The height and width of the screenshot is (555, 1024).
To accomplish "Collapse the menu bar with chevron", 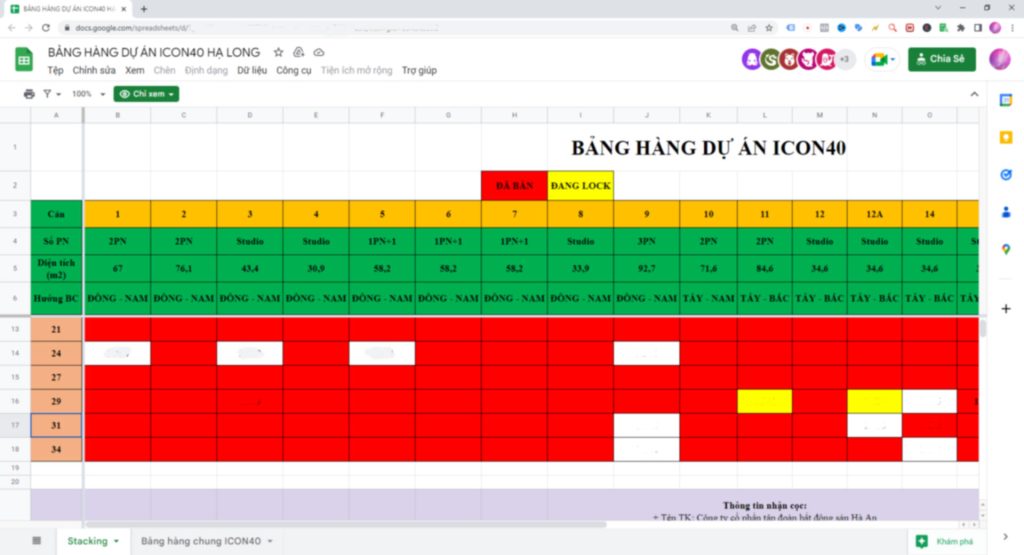I will coord(974,94).
